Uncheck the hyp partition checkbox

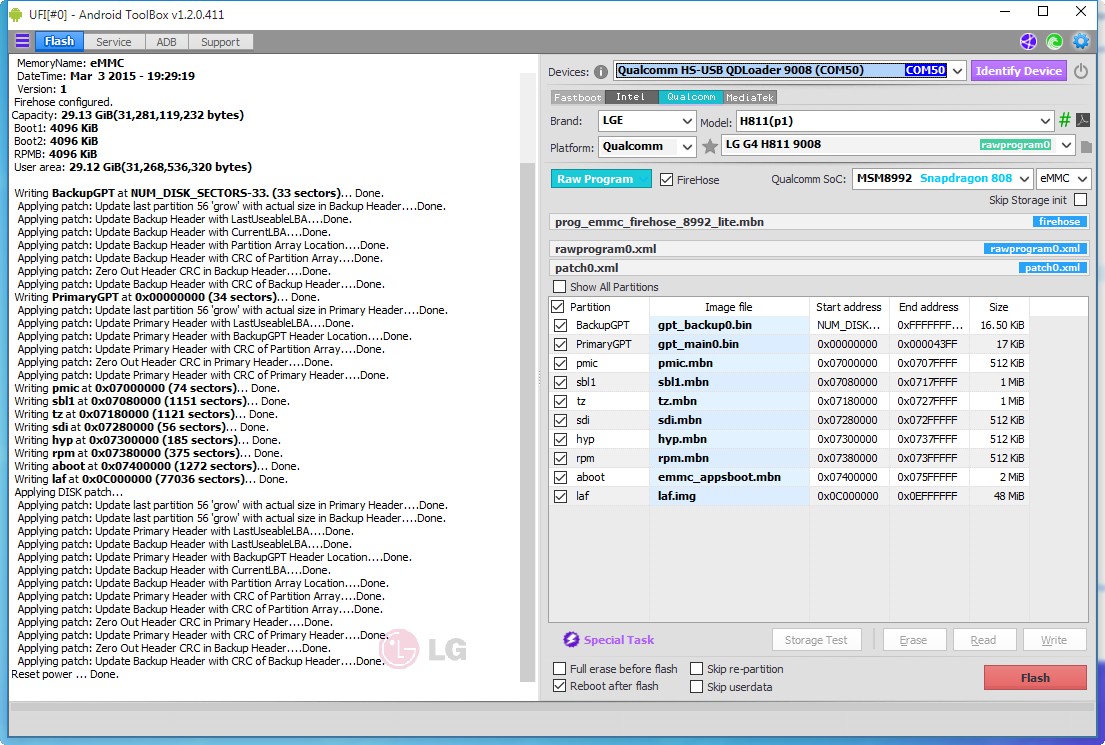point(560,439)
